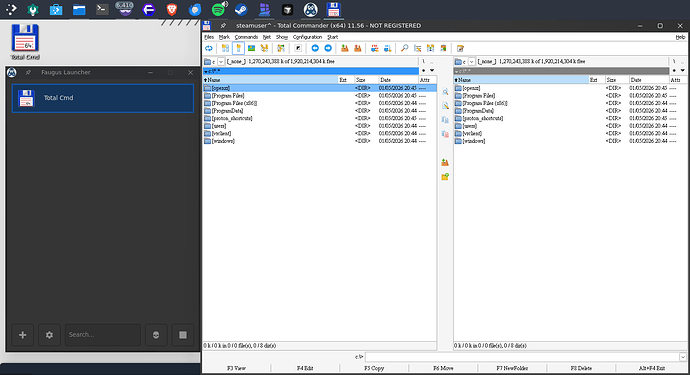Click the F6 Move button
Screen dimensions: 690x375
tap(443, 368)
